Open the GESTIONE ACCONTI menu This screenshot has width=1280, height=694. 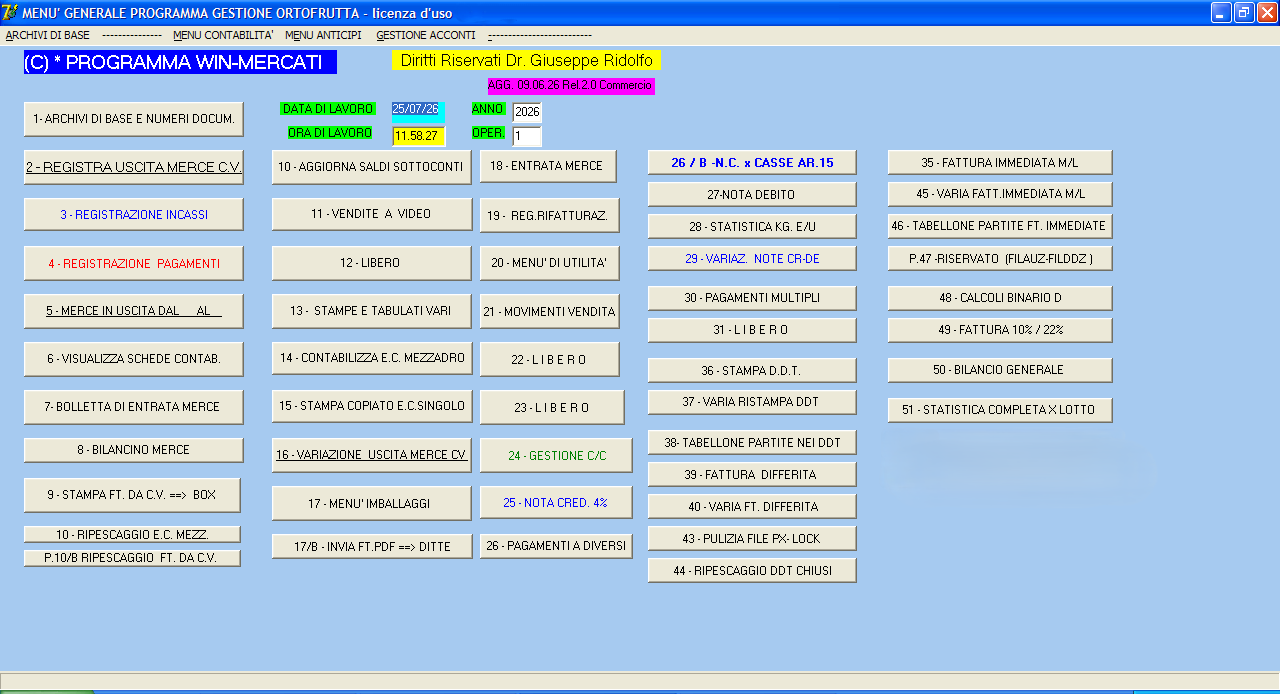426,35
